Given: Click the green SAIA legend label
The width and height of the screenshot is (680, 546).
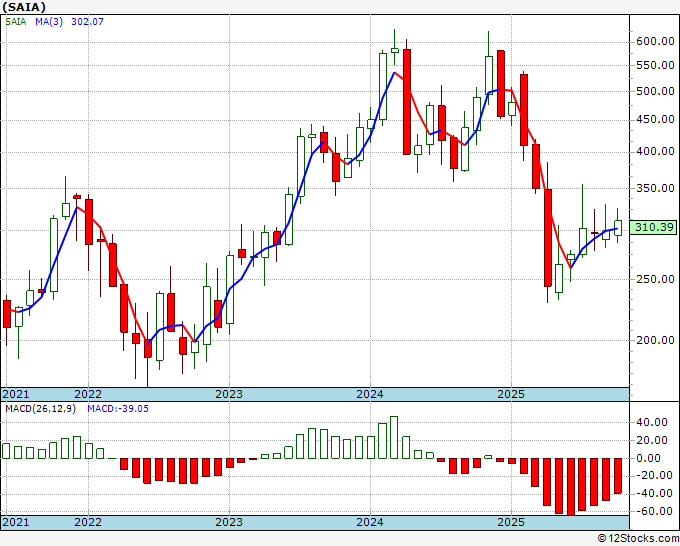Looking at the screenshot, I should click(x=16, y=21).
